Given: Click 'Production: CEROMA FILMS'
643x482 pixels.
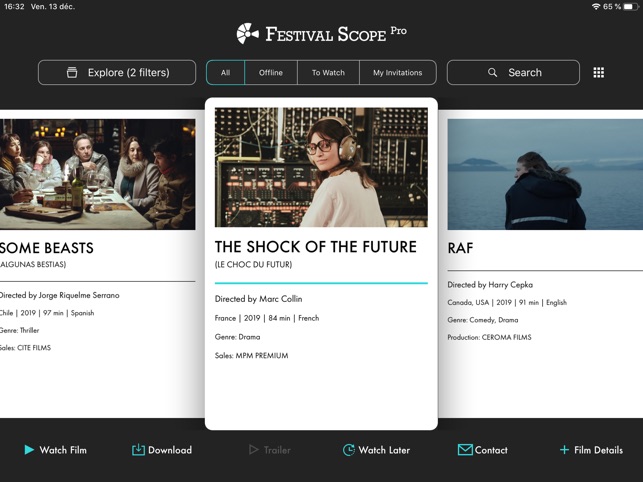Looking at the screenshot, I should coord(489,337).
